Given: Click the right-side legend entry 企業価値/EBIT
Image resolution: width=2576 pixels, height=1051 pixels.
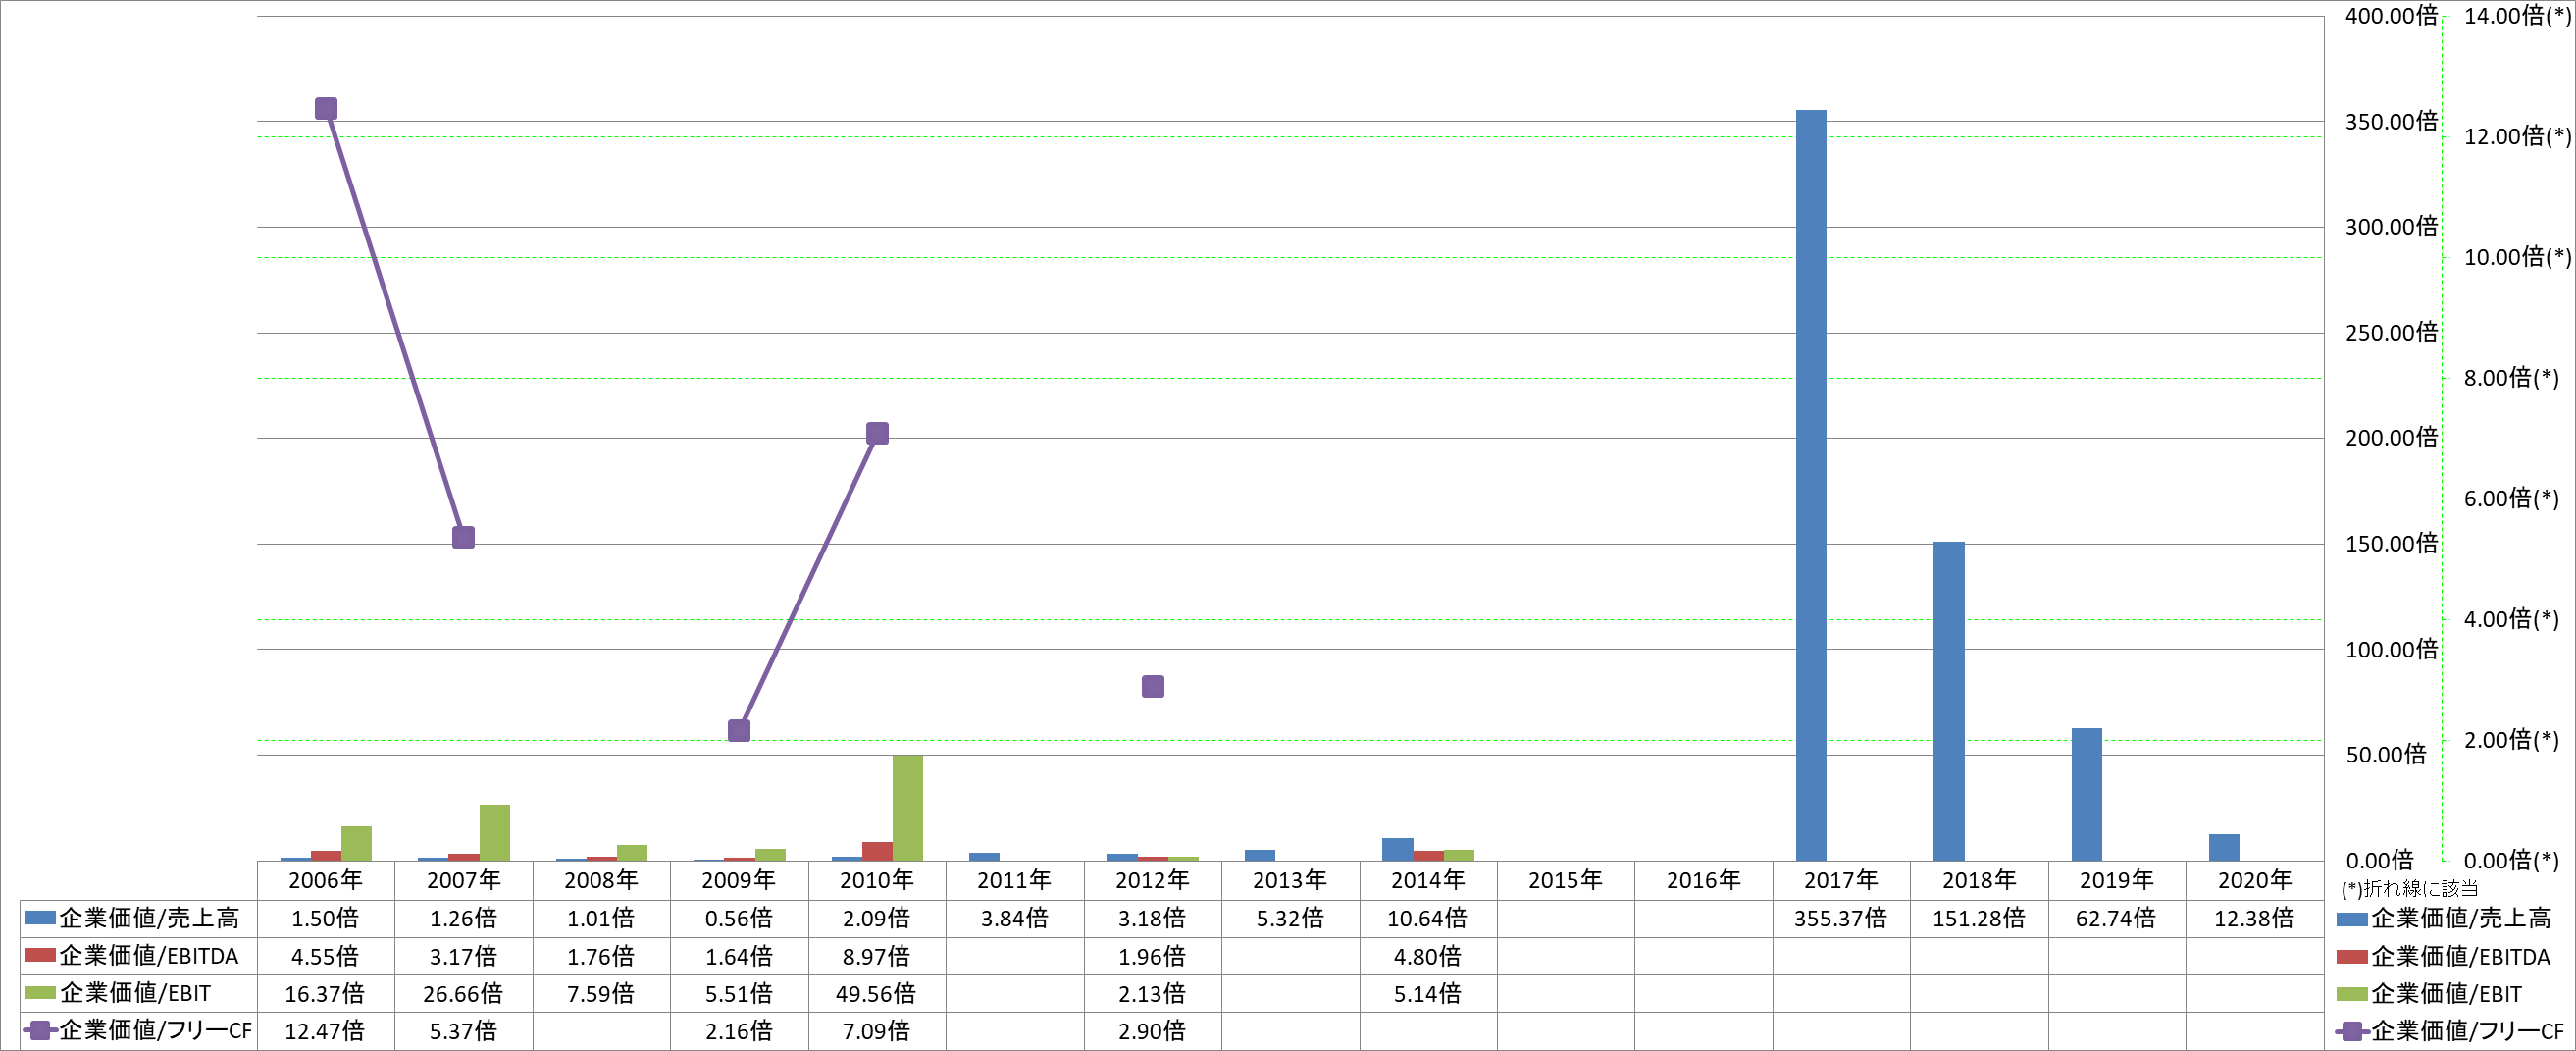Looking at the screenshot, I should pyautogui.click(x=2429, y=994).
